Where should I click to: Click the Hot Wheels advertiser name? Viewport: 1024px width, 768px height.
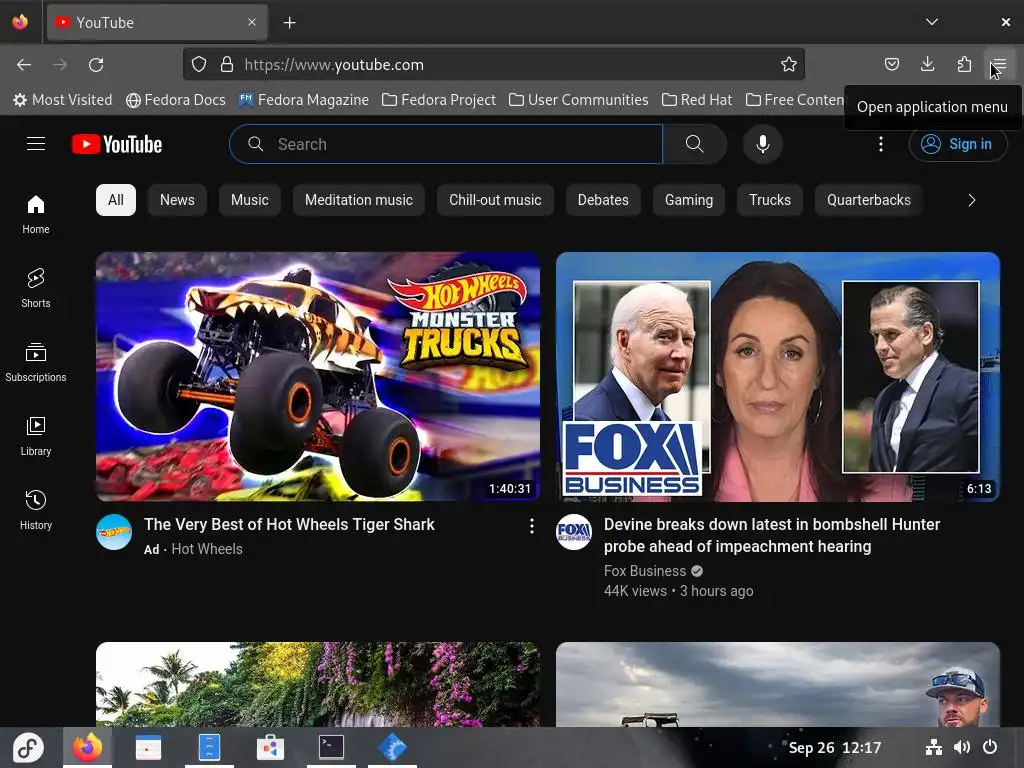[206, 549]
